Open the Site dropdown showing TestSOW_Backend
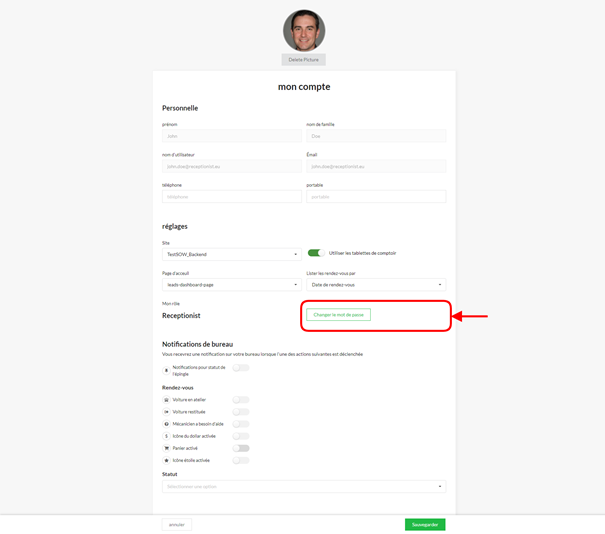Screen dimensions: 605x534 pos(231,255)
